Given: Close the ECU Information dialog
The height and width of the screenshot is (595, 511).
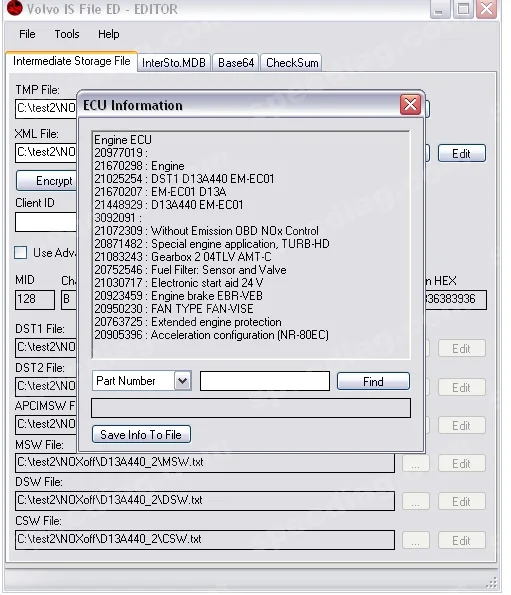Looking at the screenshot, I should pos(410,104).
